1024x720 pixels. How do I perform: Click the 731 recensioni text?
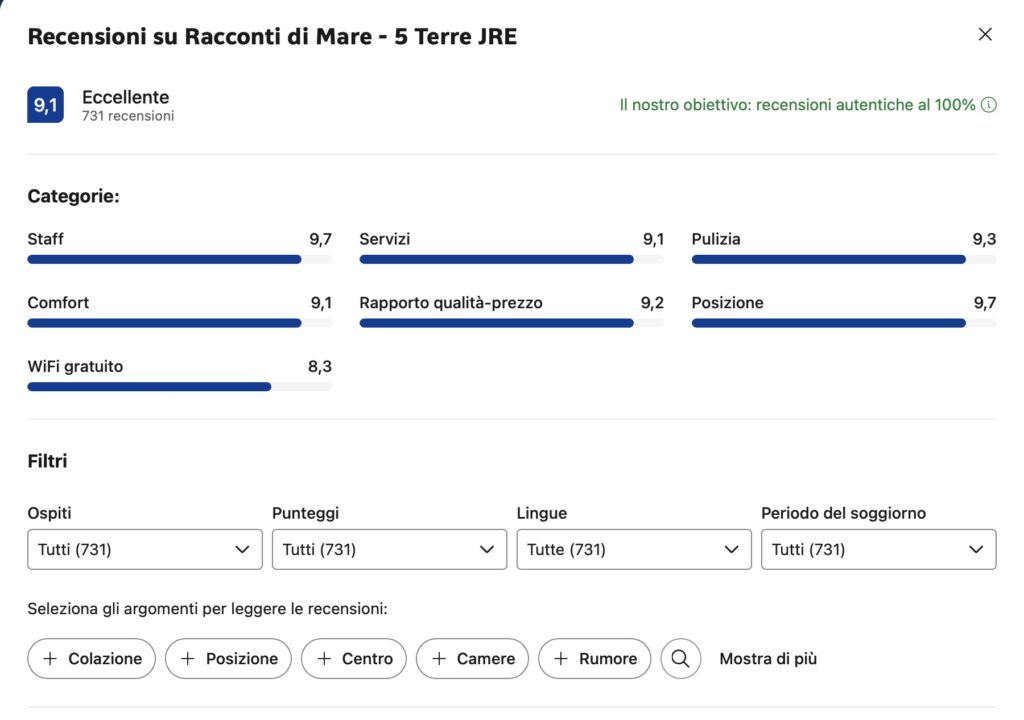(x=128, y=116)
